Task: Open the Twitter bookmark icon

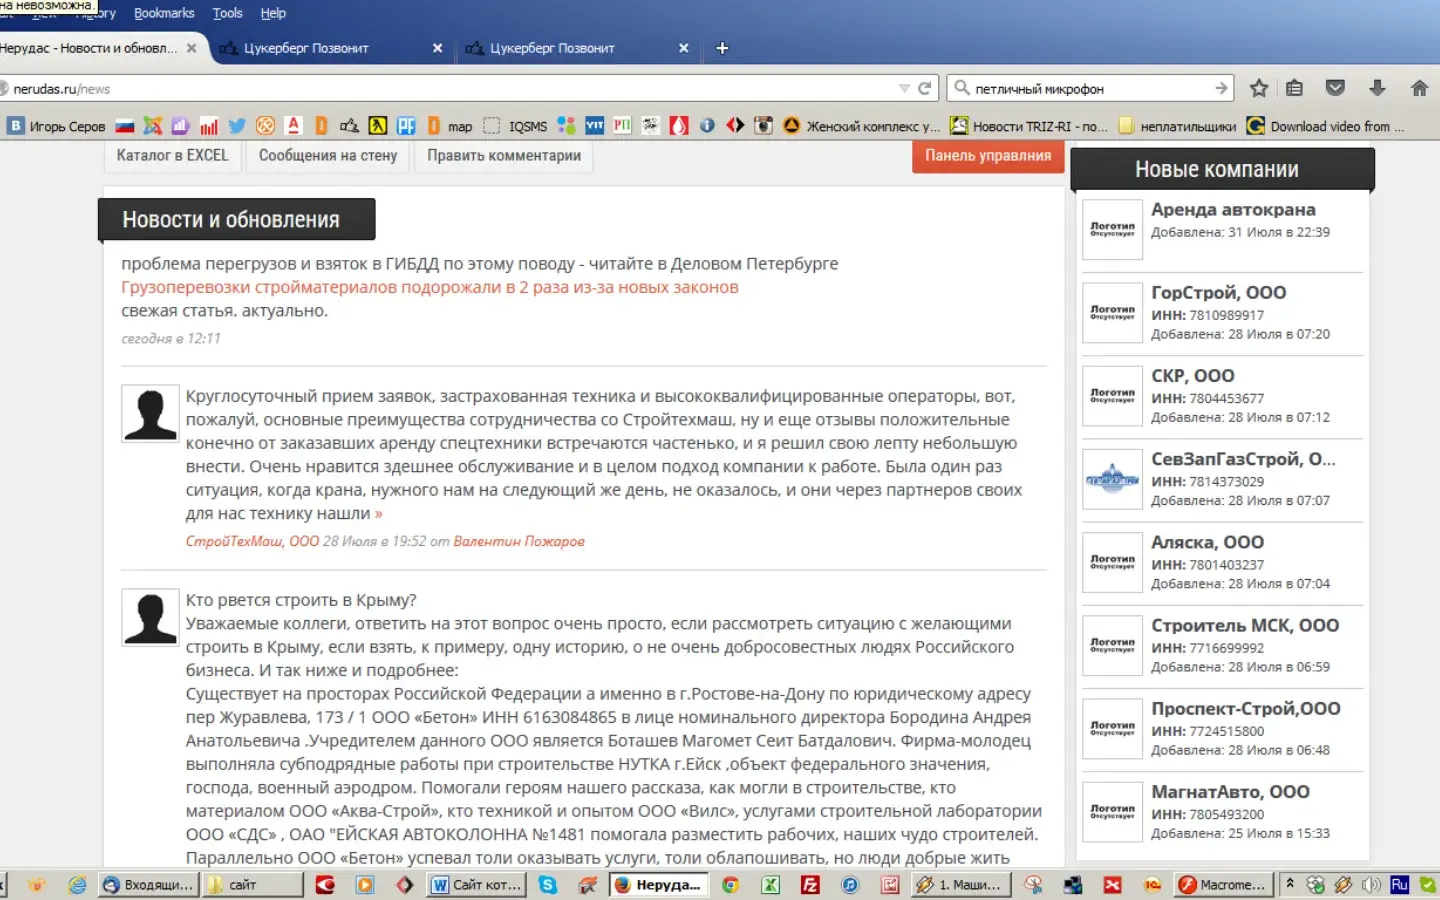Action: pos(237,126)
